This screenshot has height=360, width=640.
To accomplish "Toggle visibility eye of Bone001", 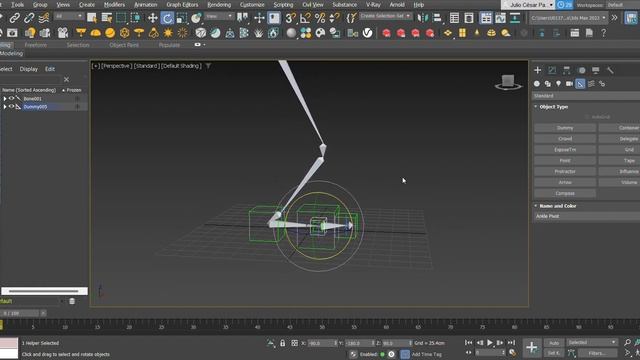I will 11,98.
